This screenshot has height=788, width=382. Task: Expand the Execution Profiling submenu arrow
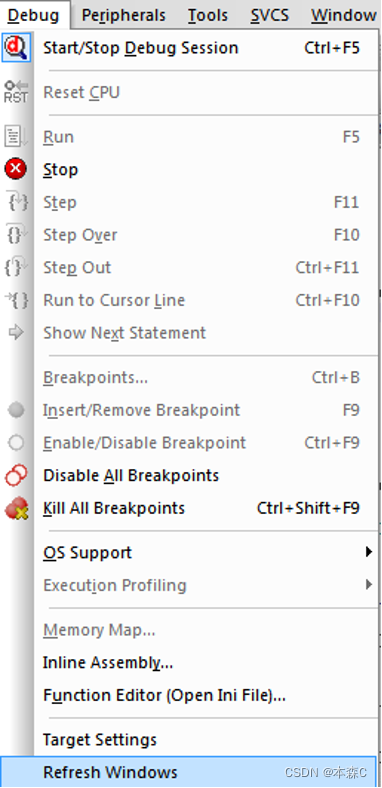(x=369, y=584)
